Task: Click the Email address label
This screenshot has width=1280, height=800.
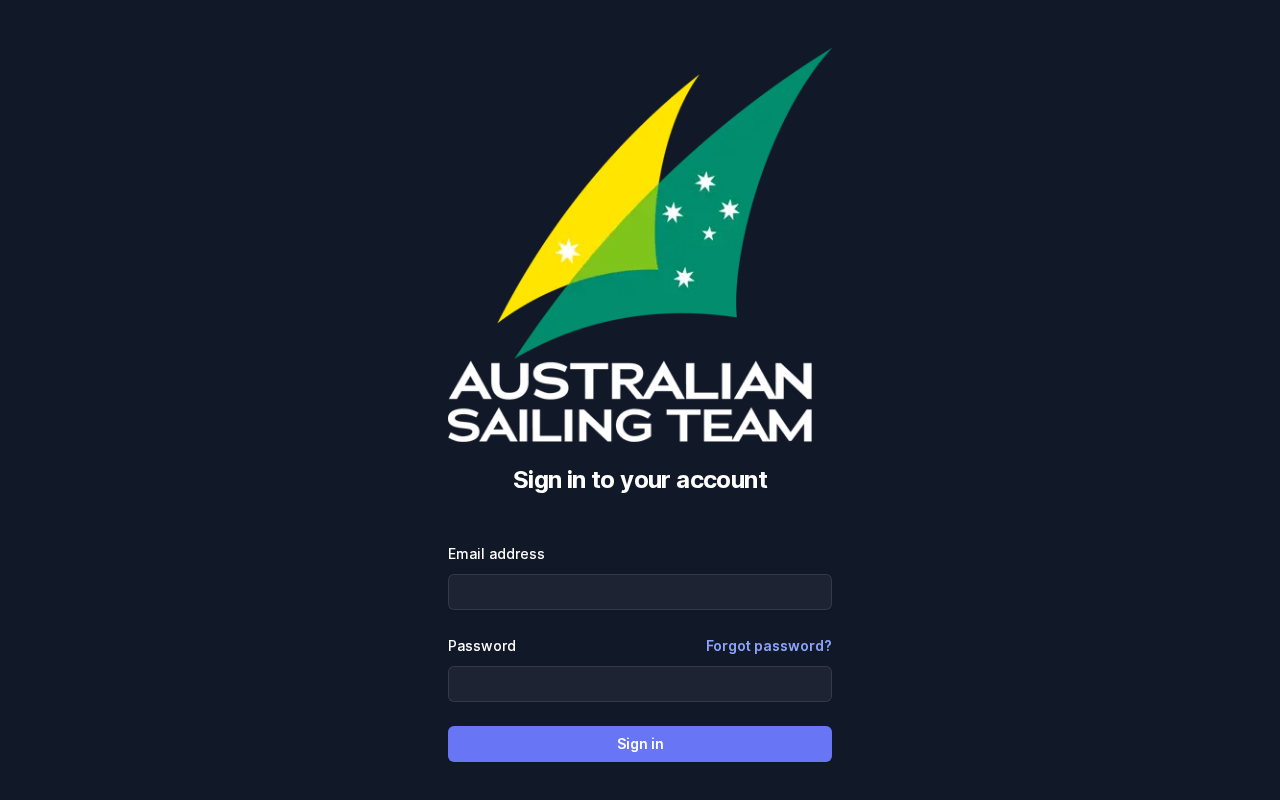Action: coord(496,554)
